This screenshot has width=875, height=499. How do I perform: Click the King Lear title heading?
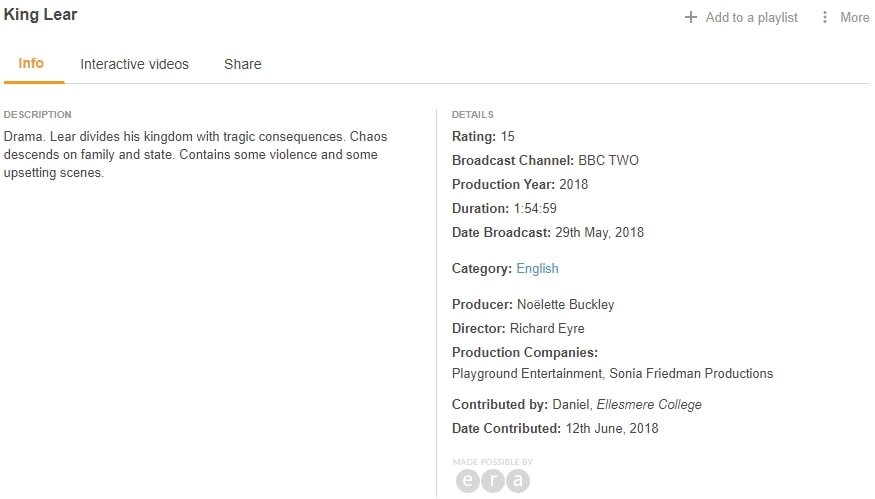[x=41, y=15]
